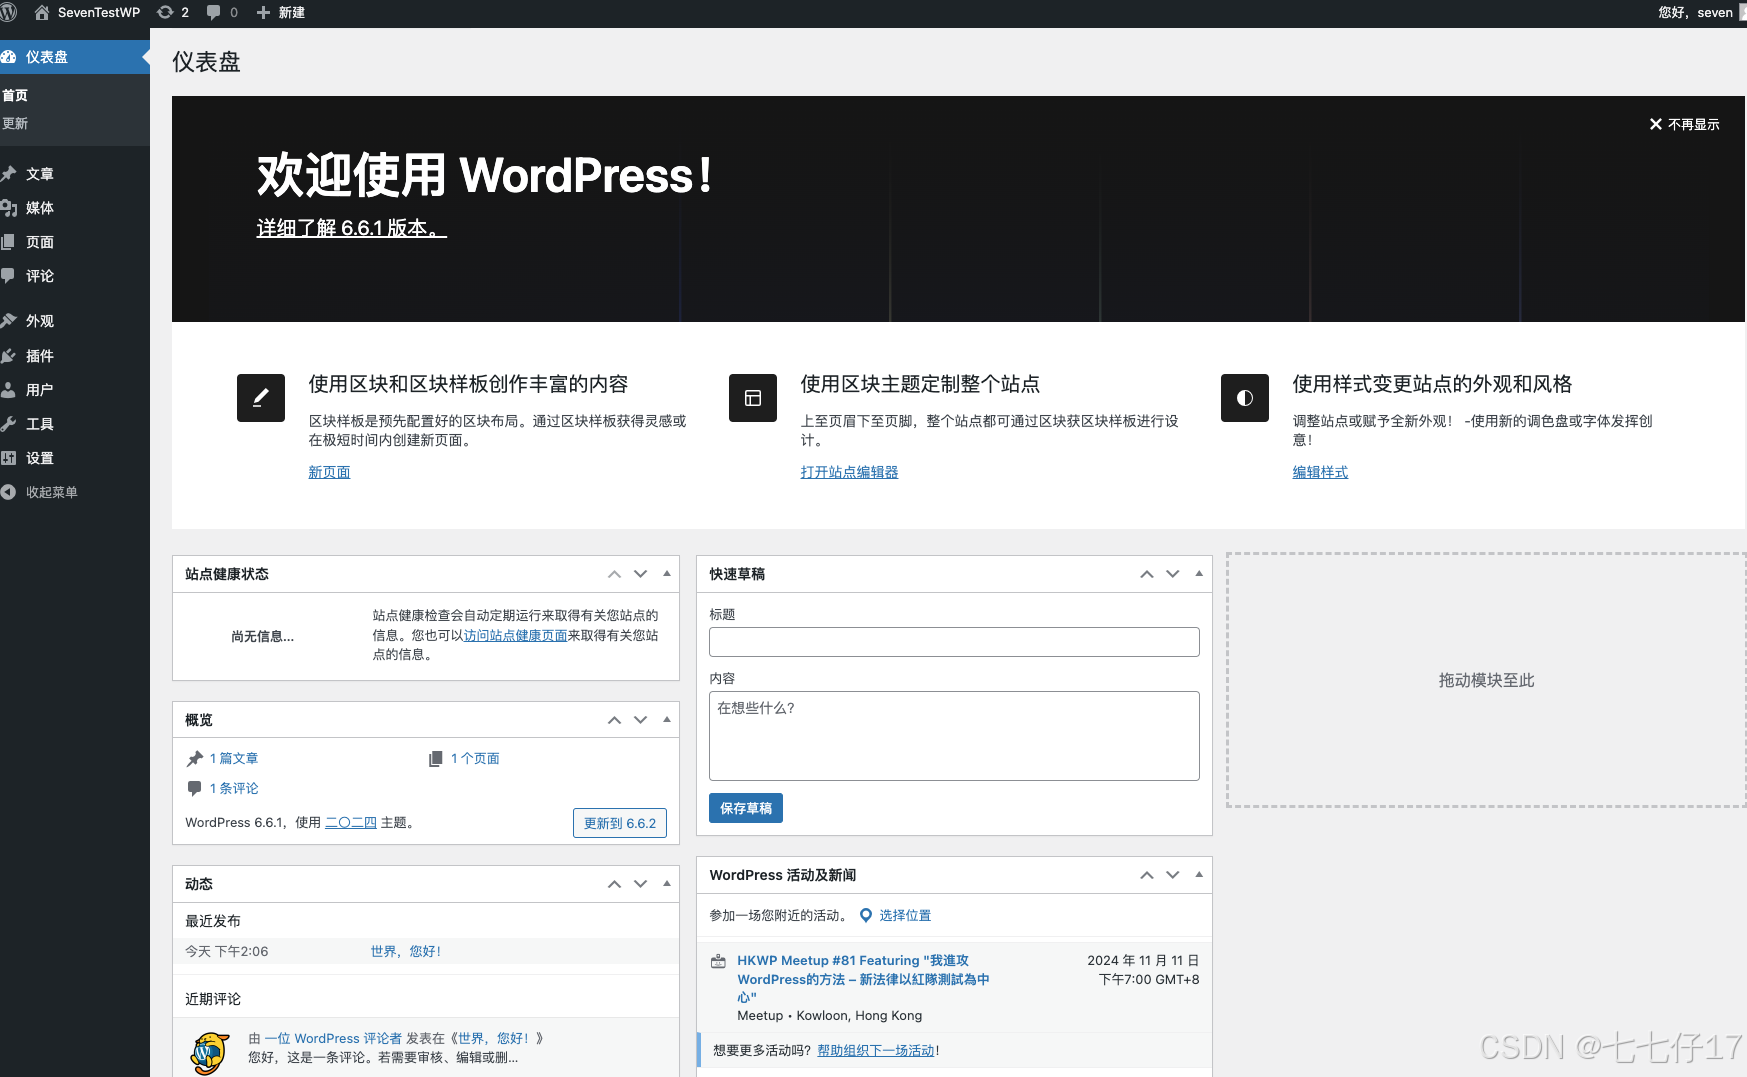Click the location pin icon beside 选择位置

tap(866, 915)
